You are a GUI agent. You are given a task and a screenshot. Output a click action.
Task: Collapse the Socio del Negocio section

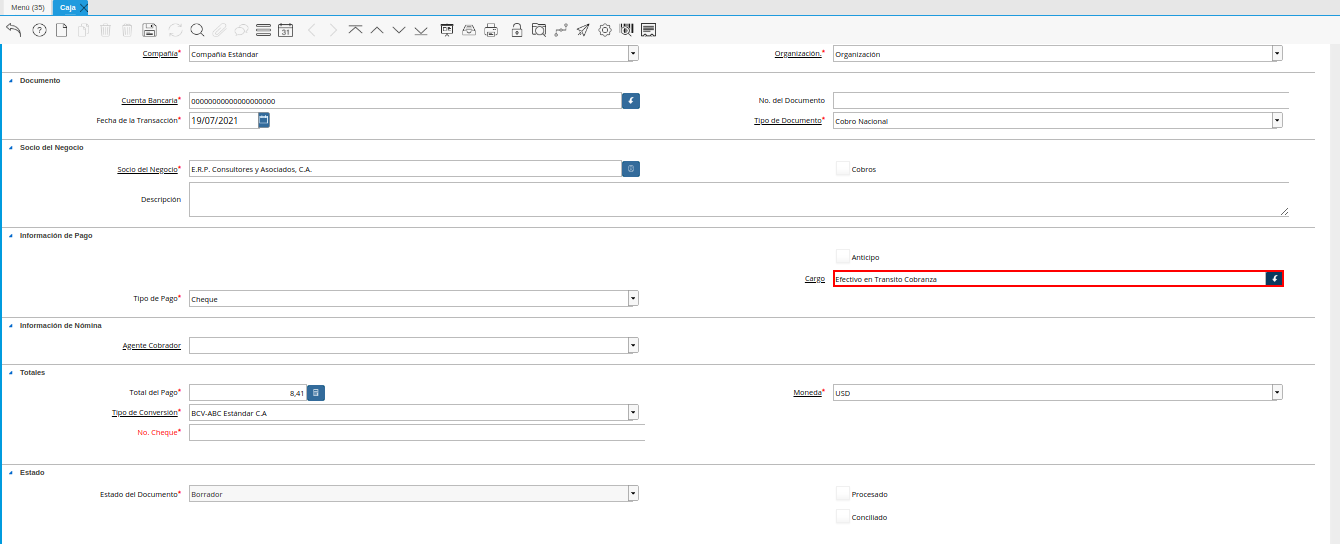tap(11, 147)
